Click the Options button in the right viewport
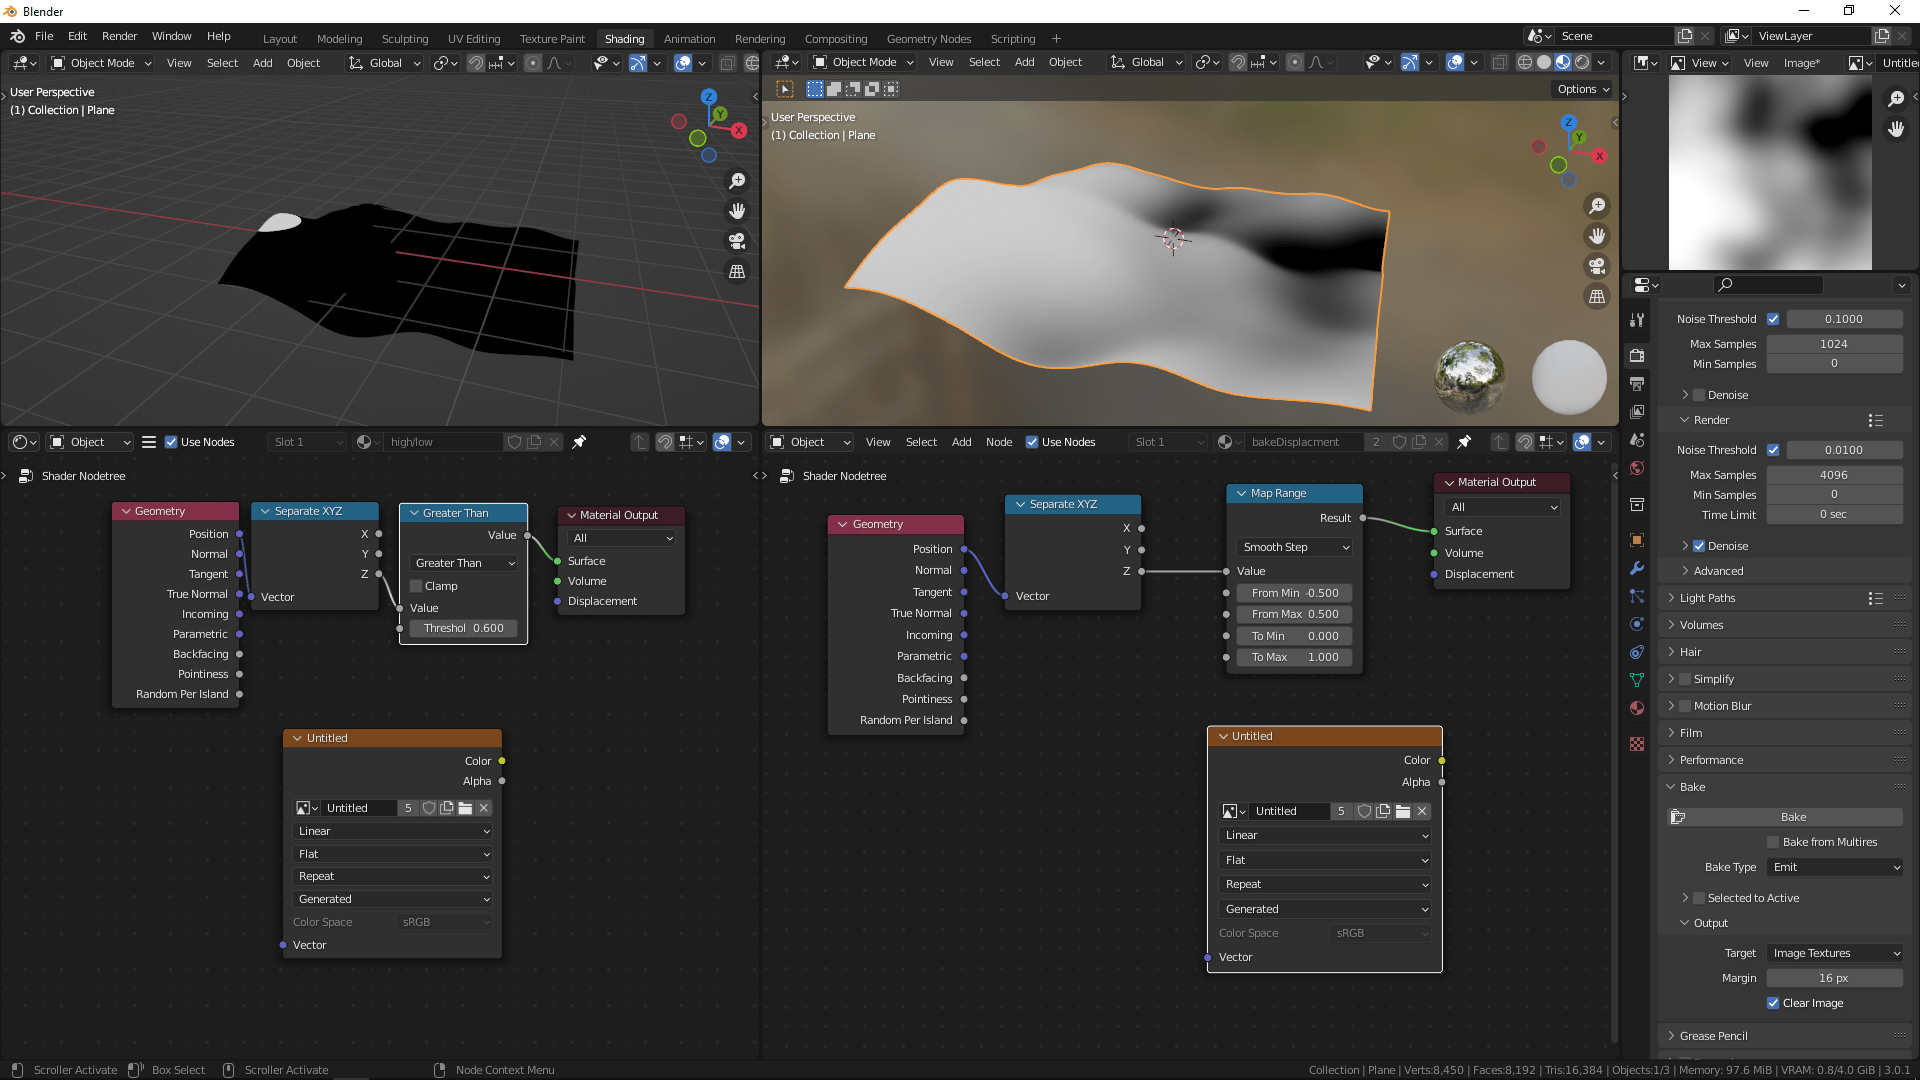 1582,89
